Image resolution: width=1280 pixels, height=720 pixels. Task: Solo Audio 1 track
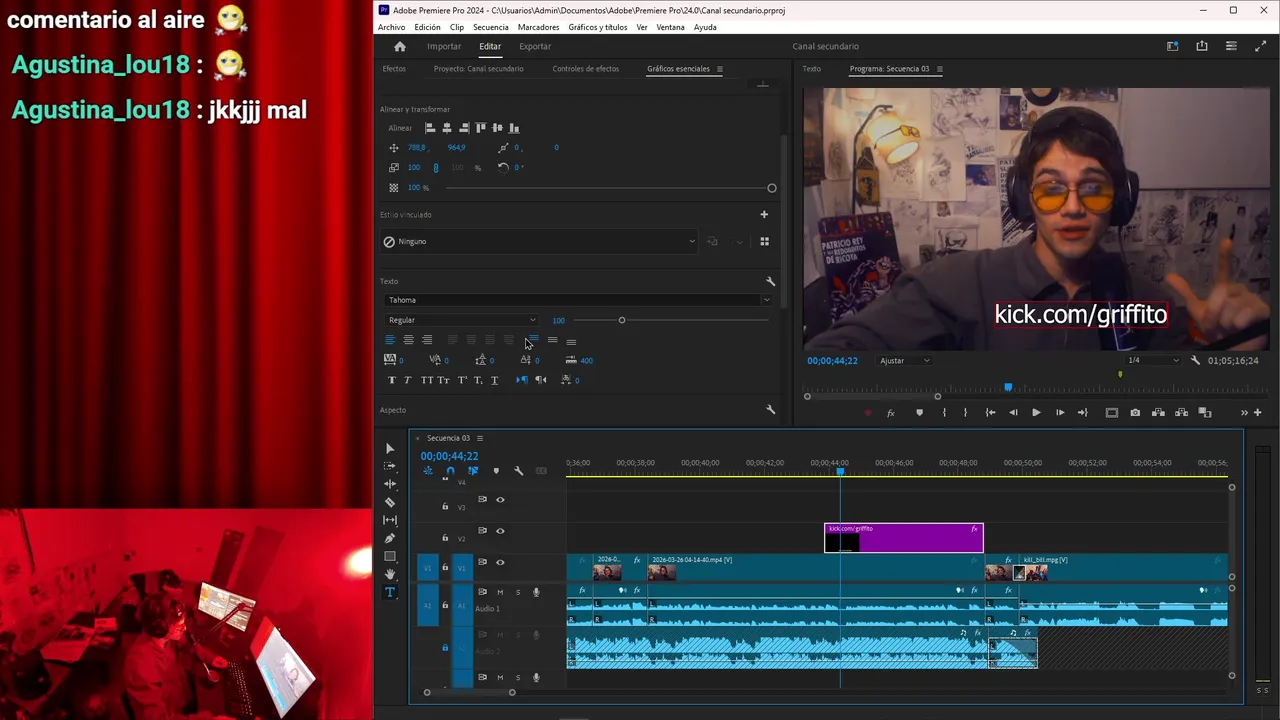pyautogui.click(x=517, y=592)
